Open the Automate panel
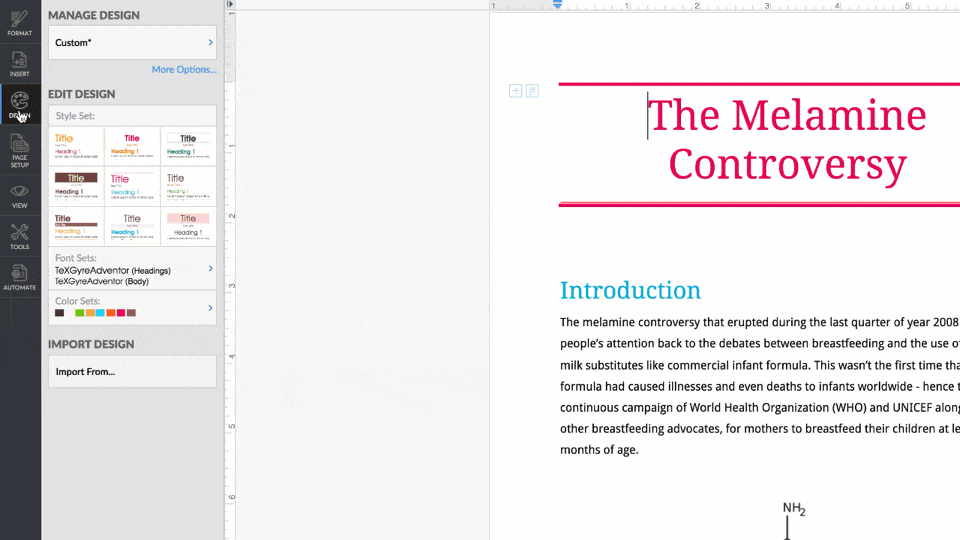This screenshot has width=960, height=540. [x=20, y=276]
